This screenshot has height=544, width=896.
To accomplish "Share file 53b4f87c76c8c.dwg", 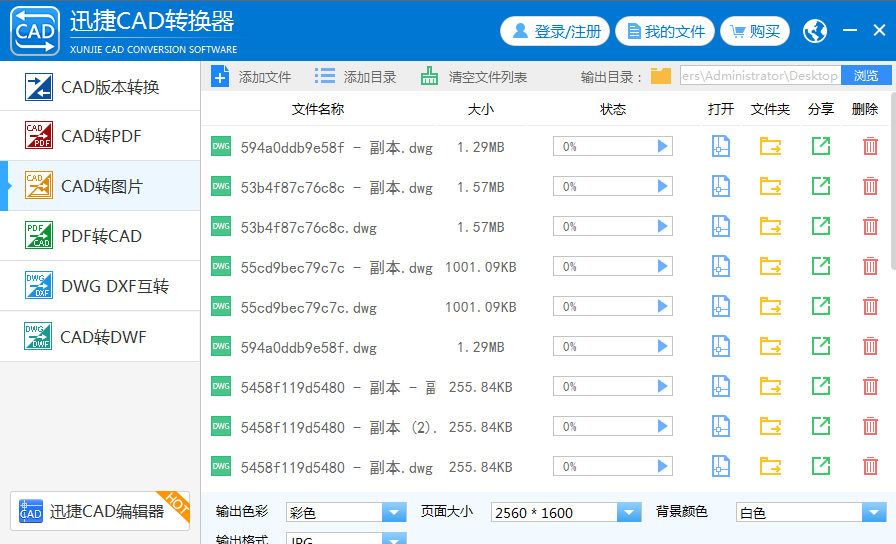I will click(x=821, y=226).
